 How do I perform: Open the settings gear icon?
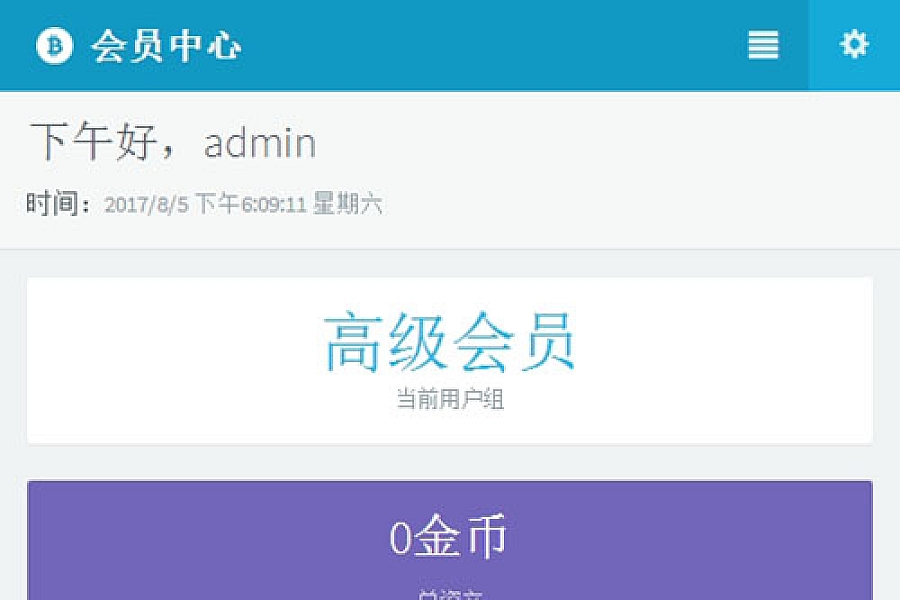tap(854, 44)
